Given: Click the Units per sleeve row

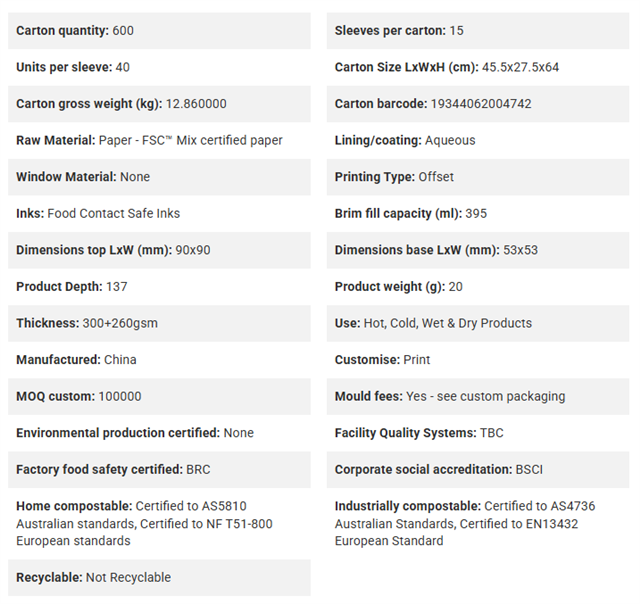Looking at the screenshot, I should tap(159, 67).
